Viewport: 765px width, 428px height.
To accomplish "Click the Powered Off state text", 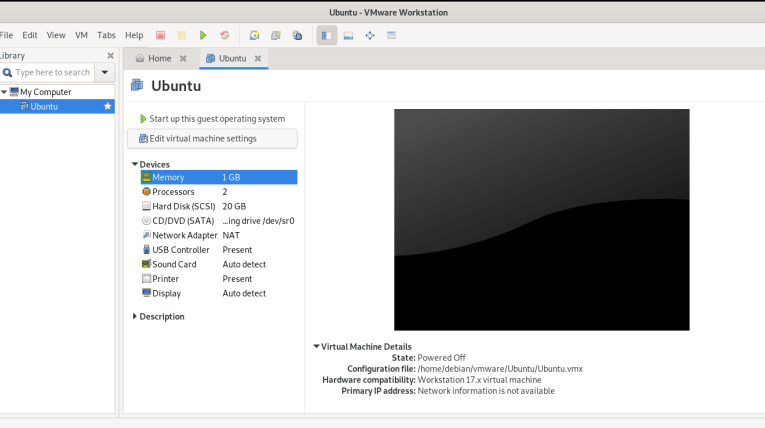I will 442,358.
